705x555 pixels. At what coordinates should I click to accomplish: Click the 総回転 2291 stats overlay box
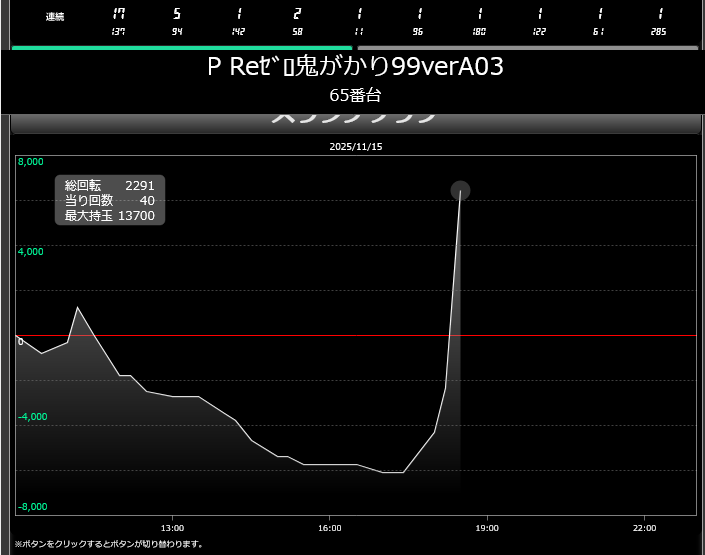coord(110,200)
